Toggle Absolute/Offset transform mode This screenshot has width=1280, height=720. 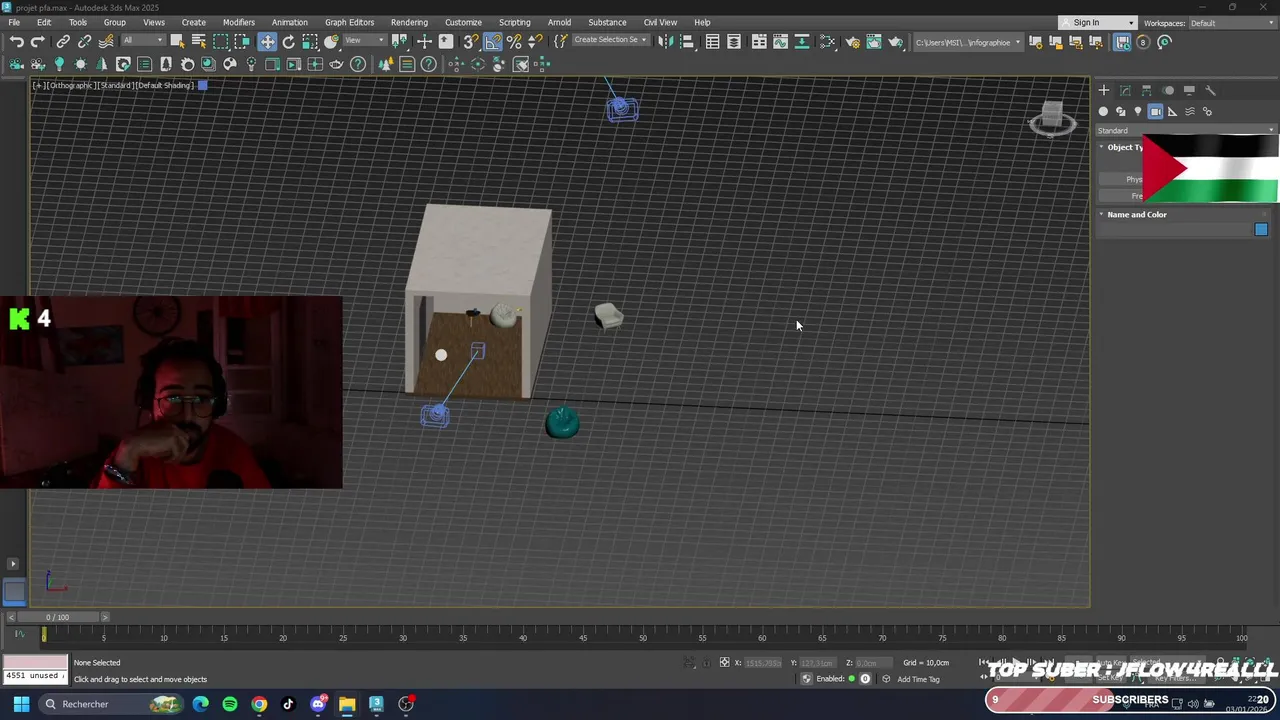pyautogui.click(x=724, y=662)
